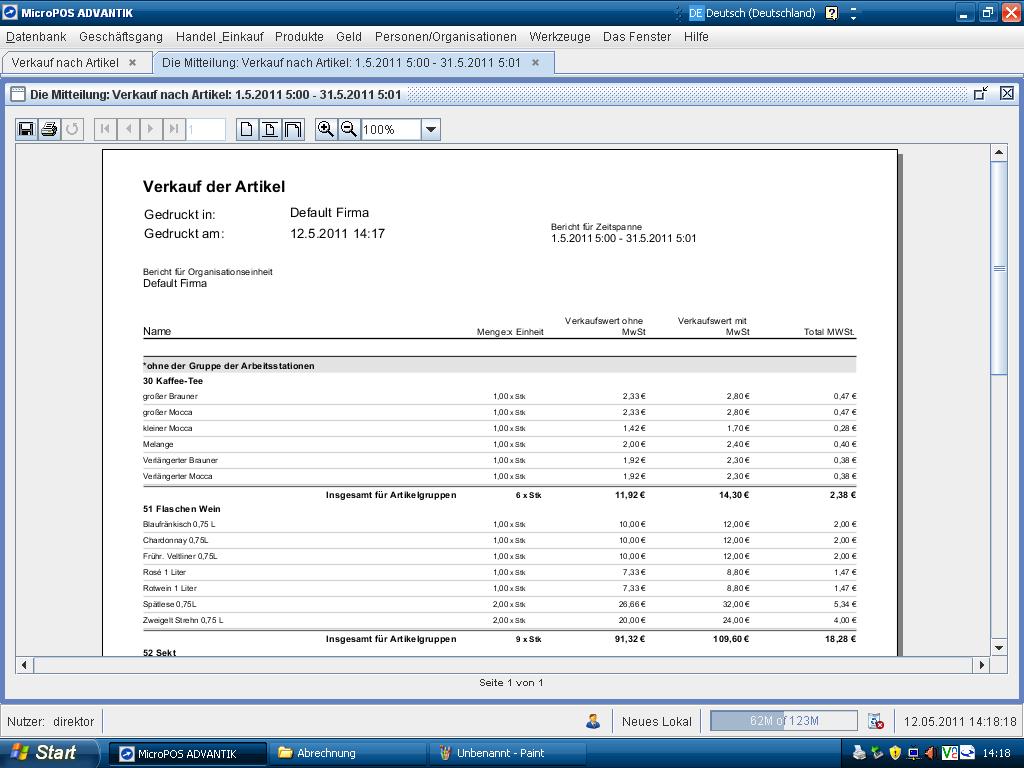Close the 'Verkauf nach Artikel' tab
The height and width of the screenshot is (768, 1024).
pos(132,62)
